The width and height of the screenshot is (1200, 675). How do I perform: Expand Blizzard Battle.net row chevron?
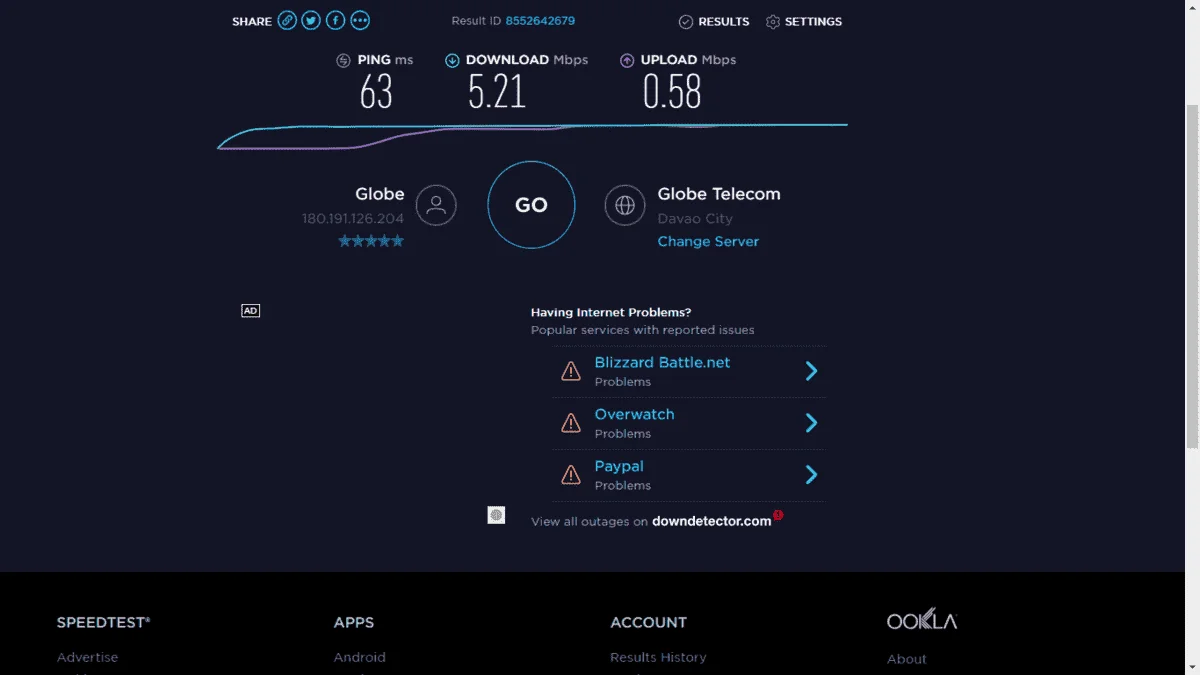click(812, 371)
